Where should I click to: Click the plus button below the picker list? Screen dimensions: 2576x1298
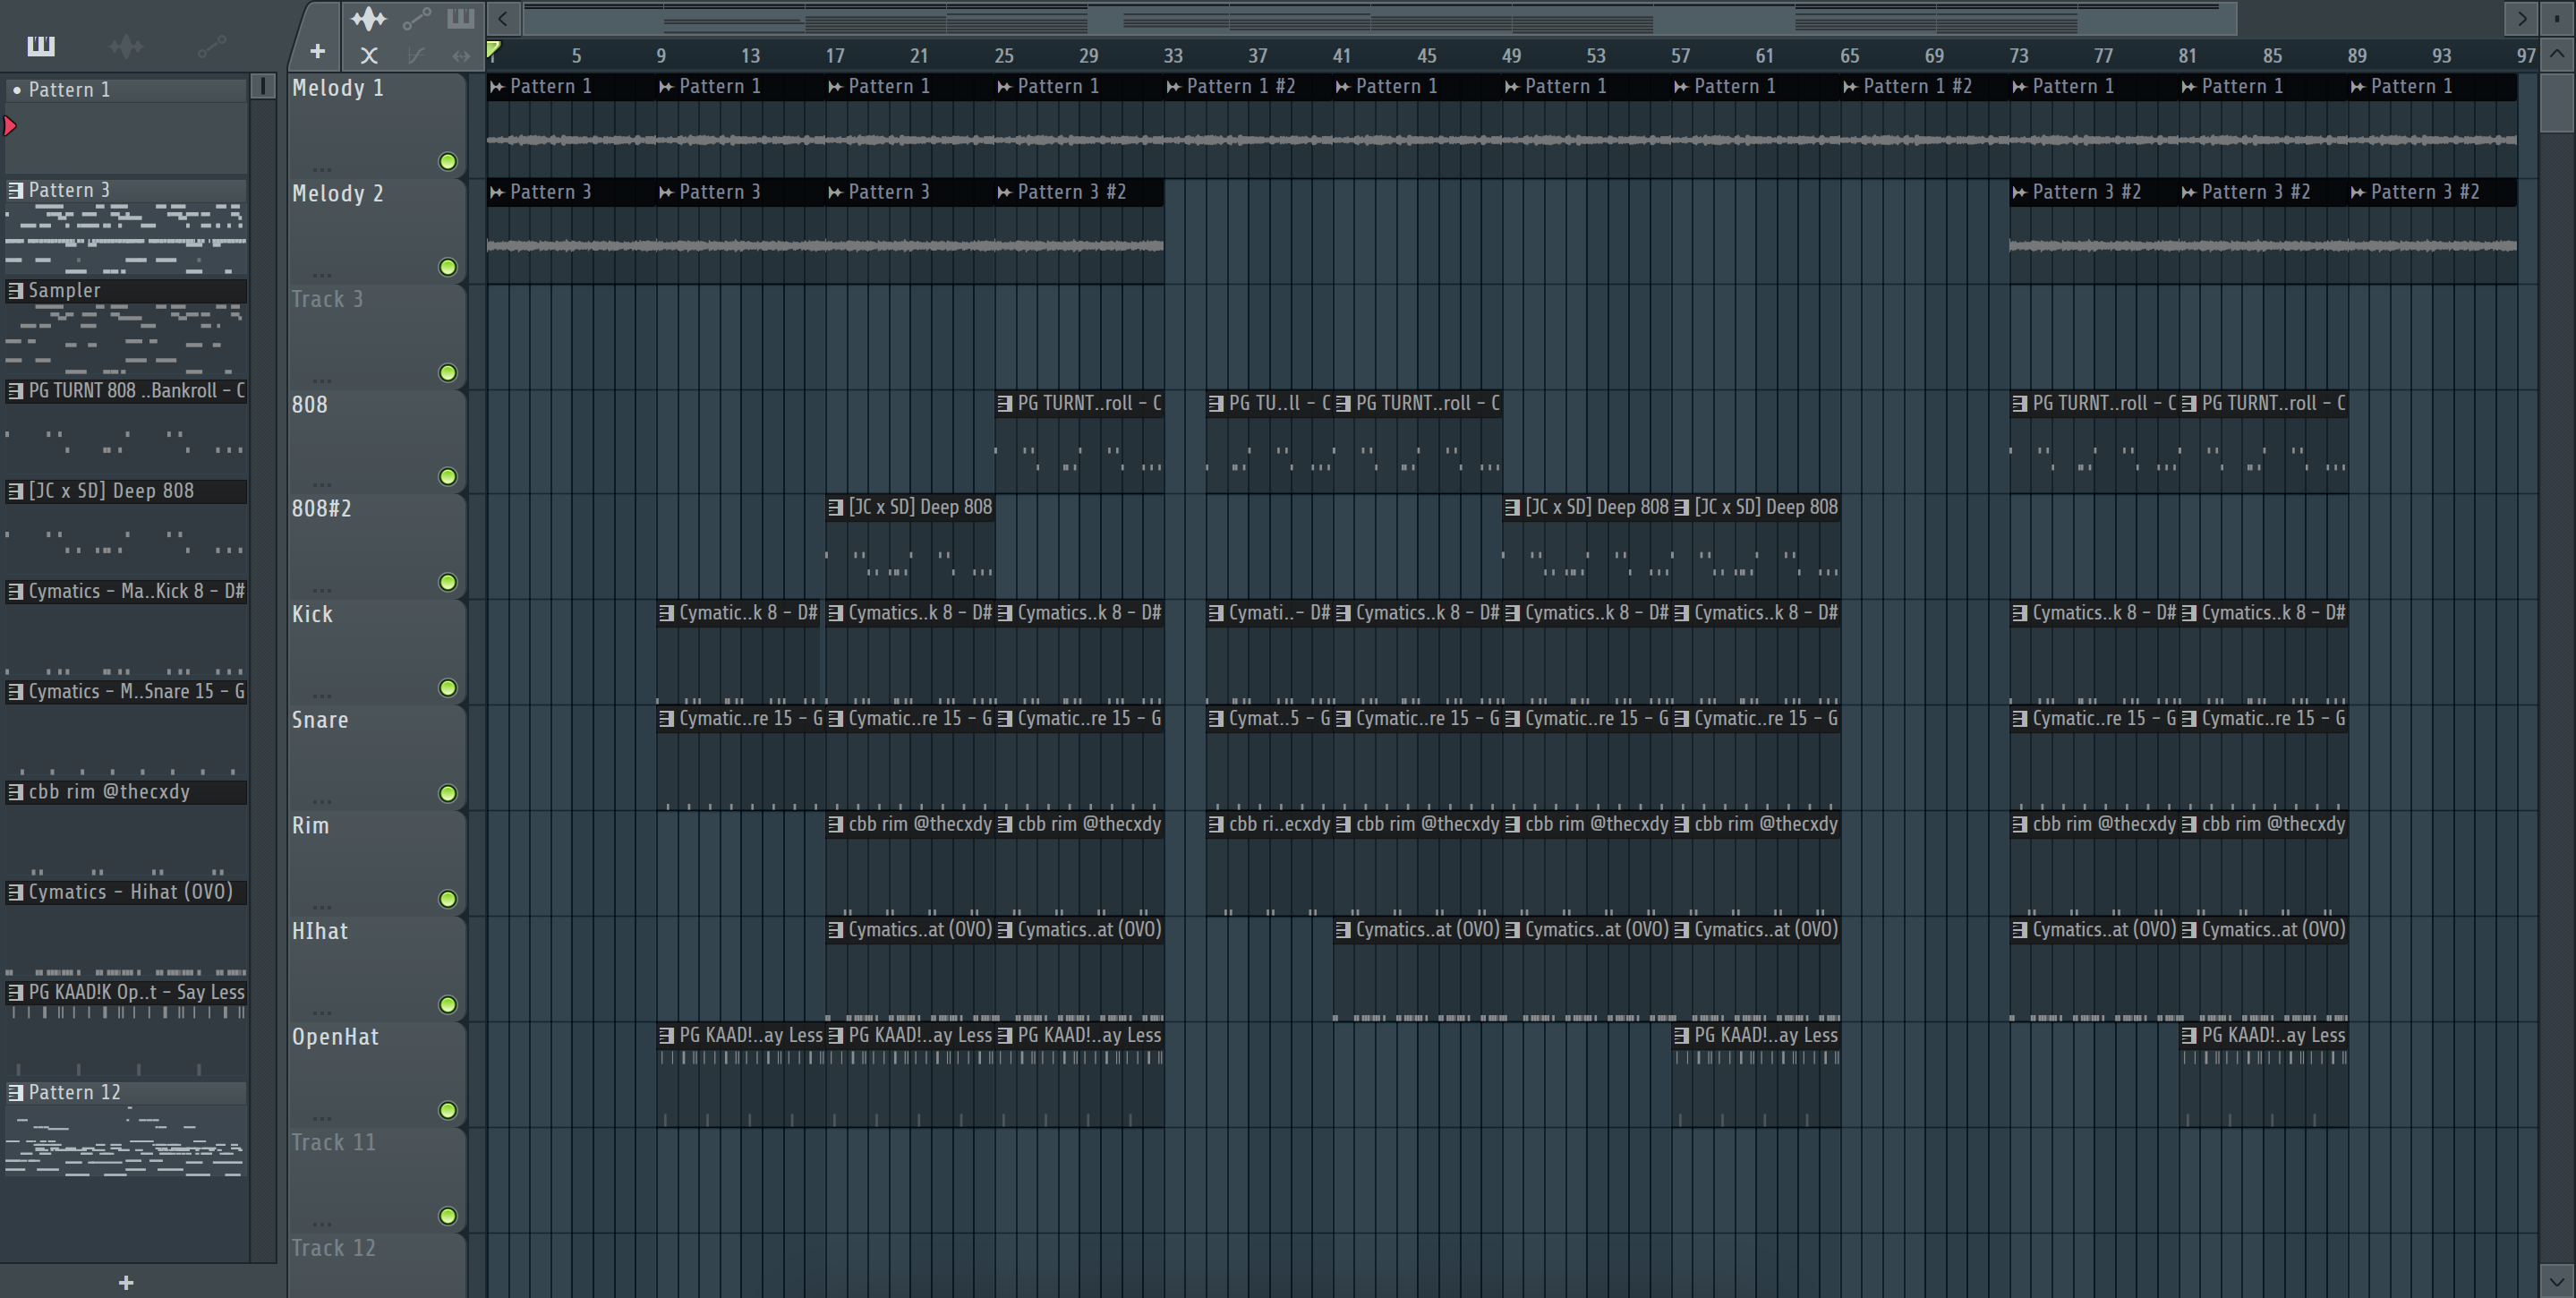pos(126,1282)
